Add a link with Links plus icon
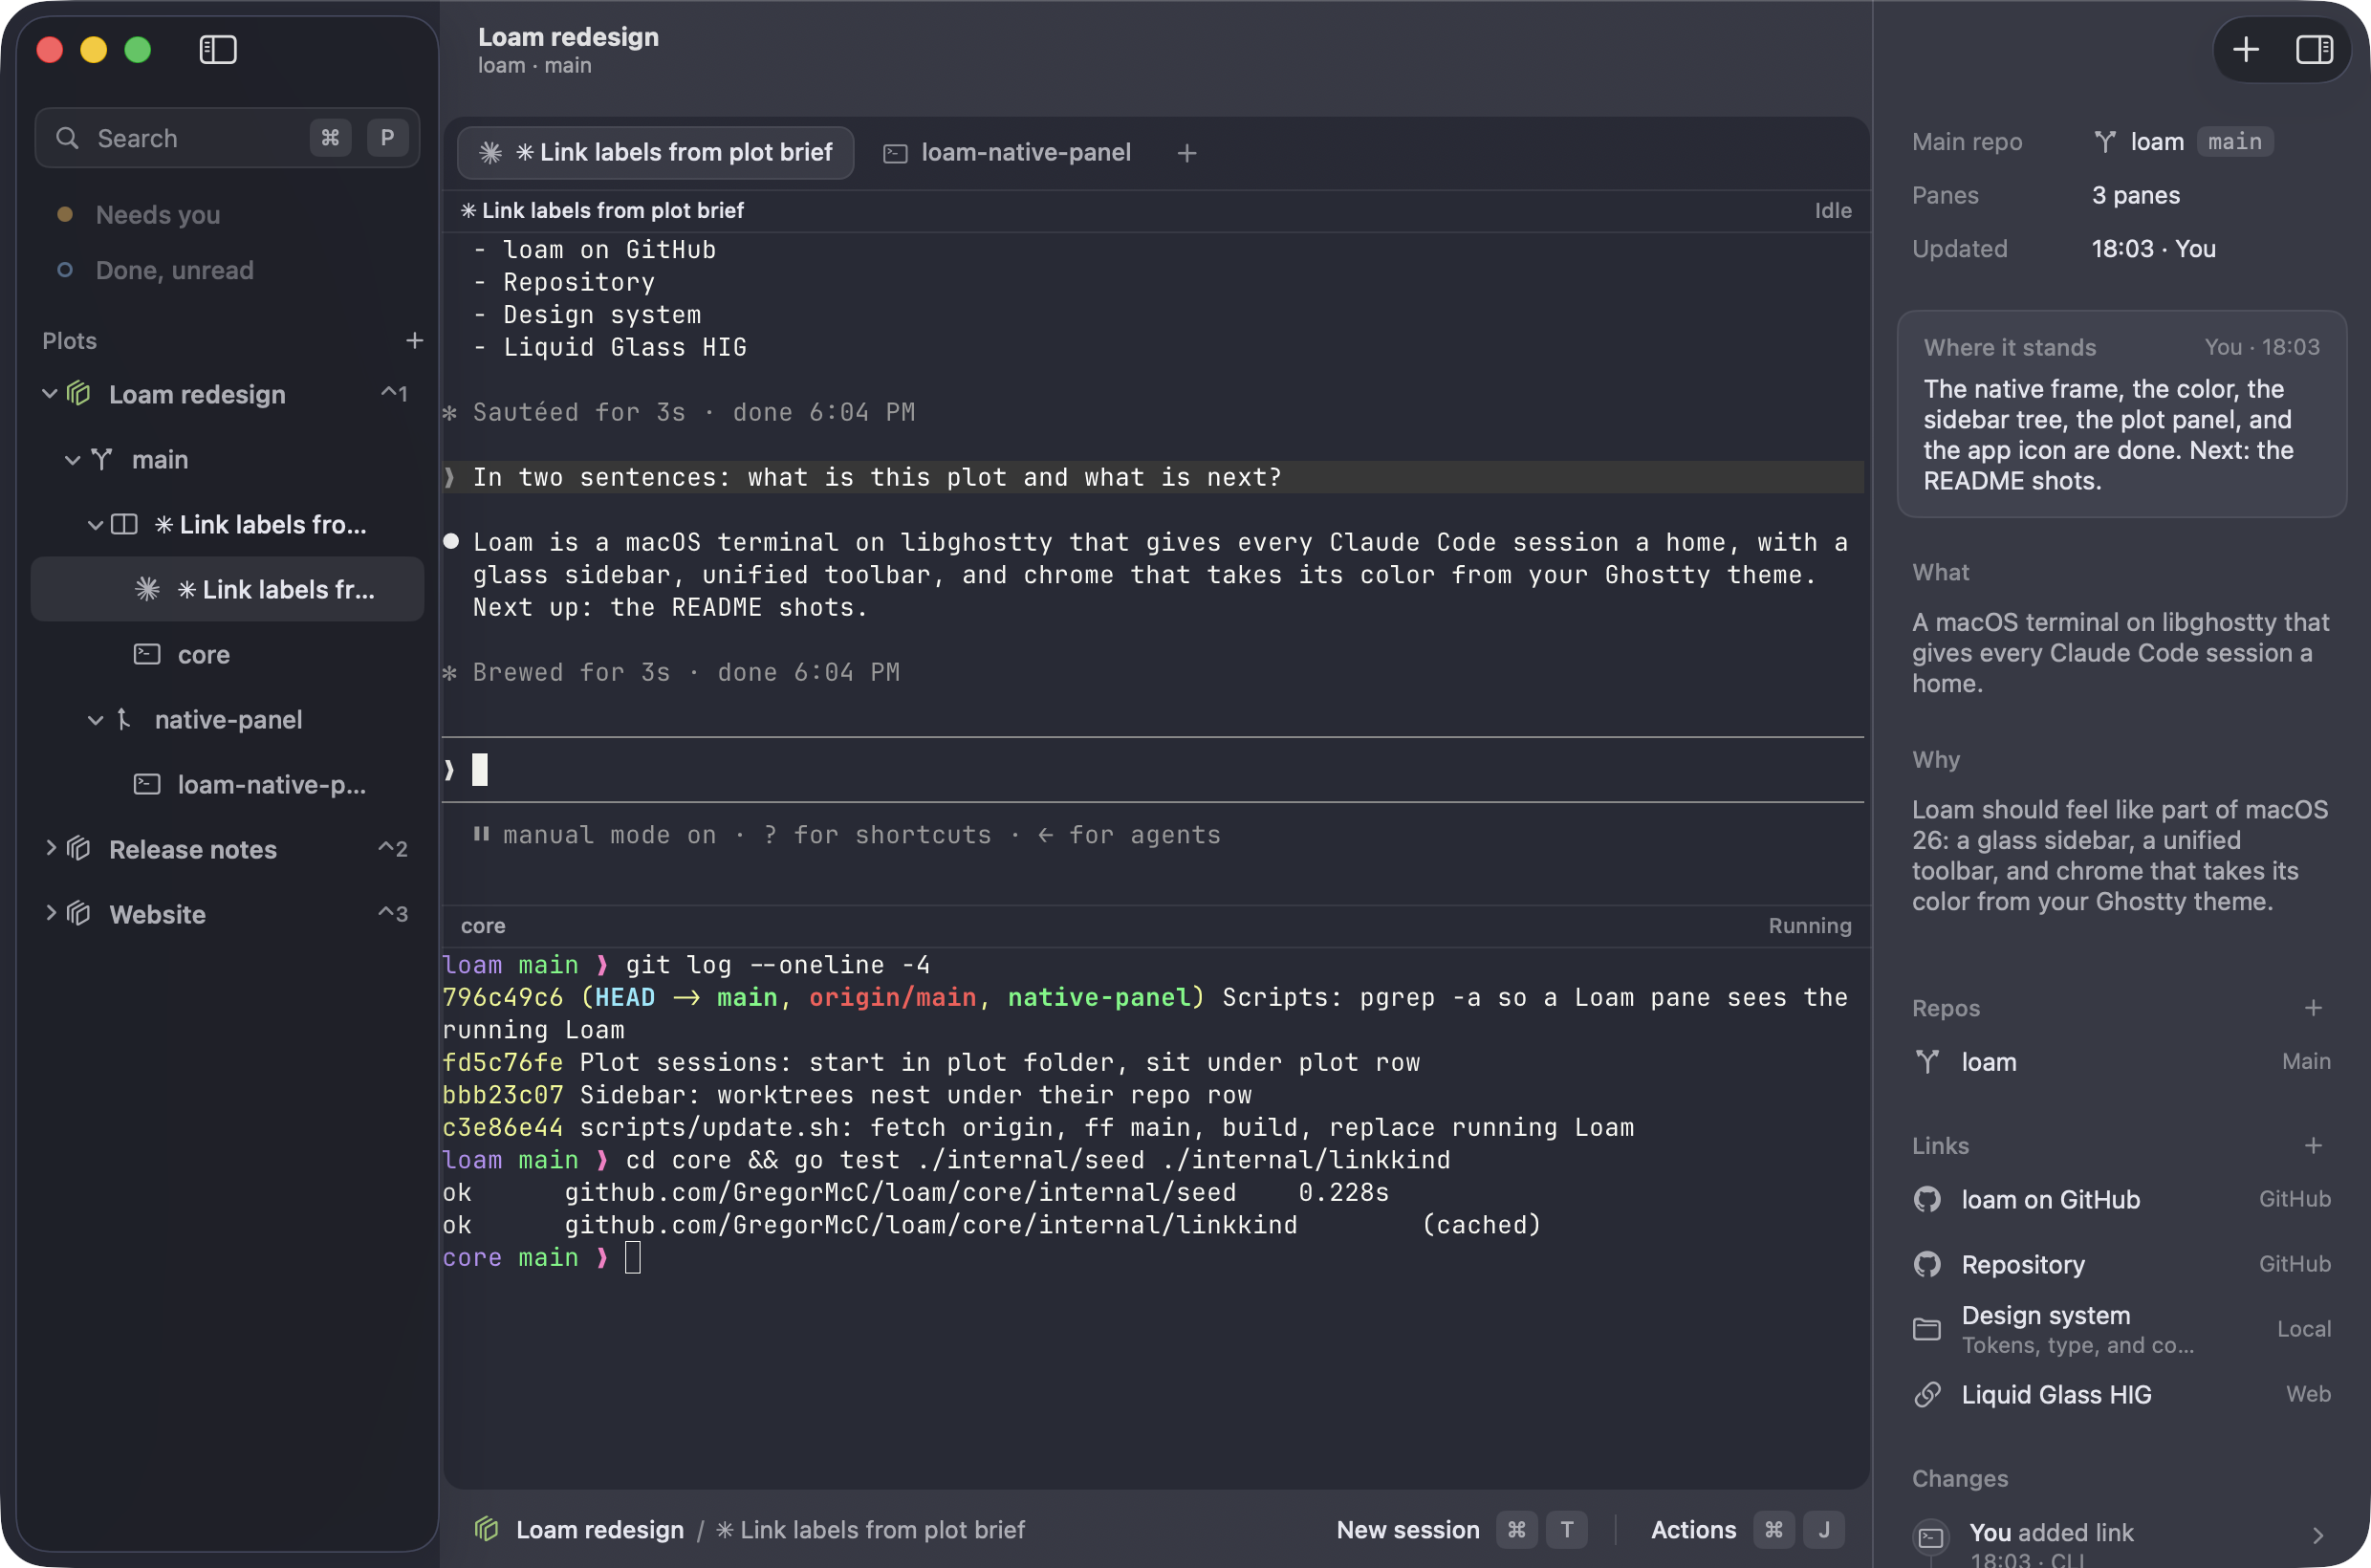Viewport: 2371px width, 1568px height. [x=2313, y=1146]
